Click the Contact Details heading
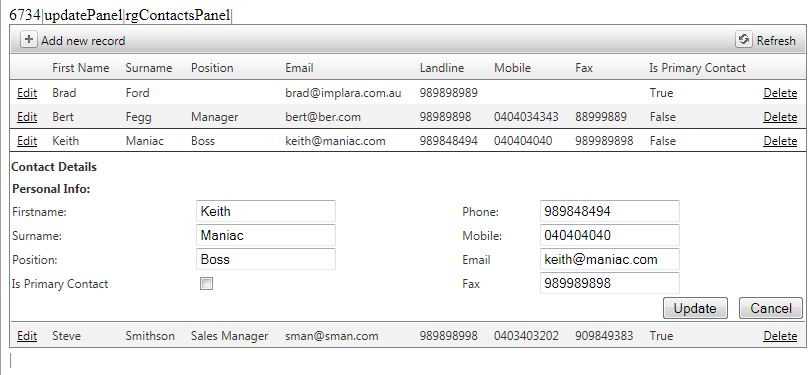 [54, 167]
